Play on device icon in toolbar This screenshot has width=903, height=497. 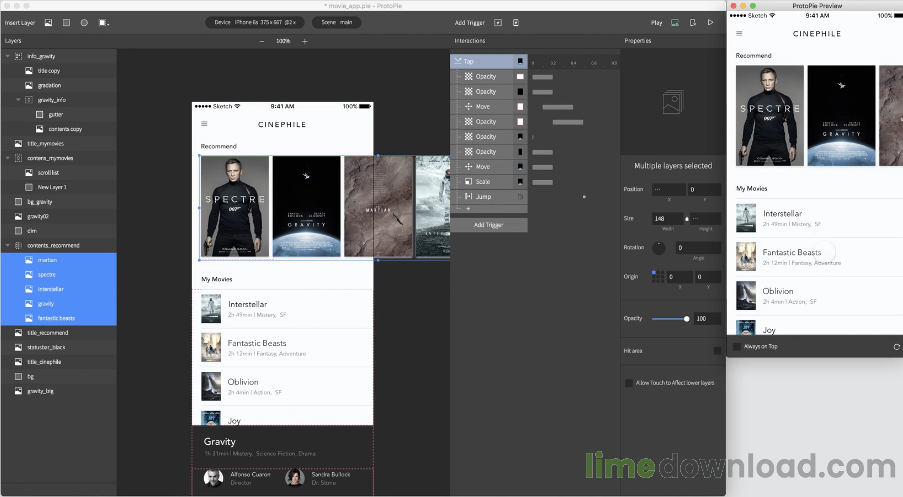point(693,22)
